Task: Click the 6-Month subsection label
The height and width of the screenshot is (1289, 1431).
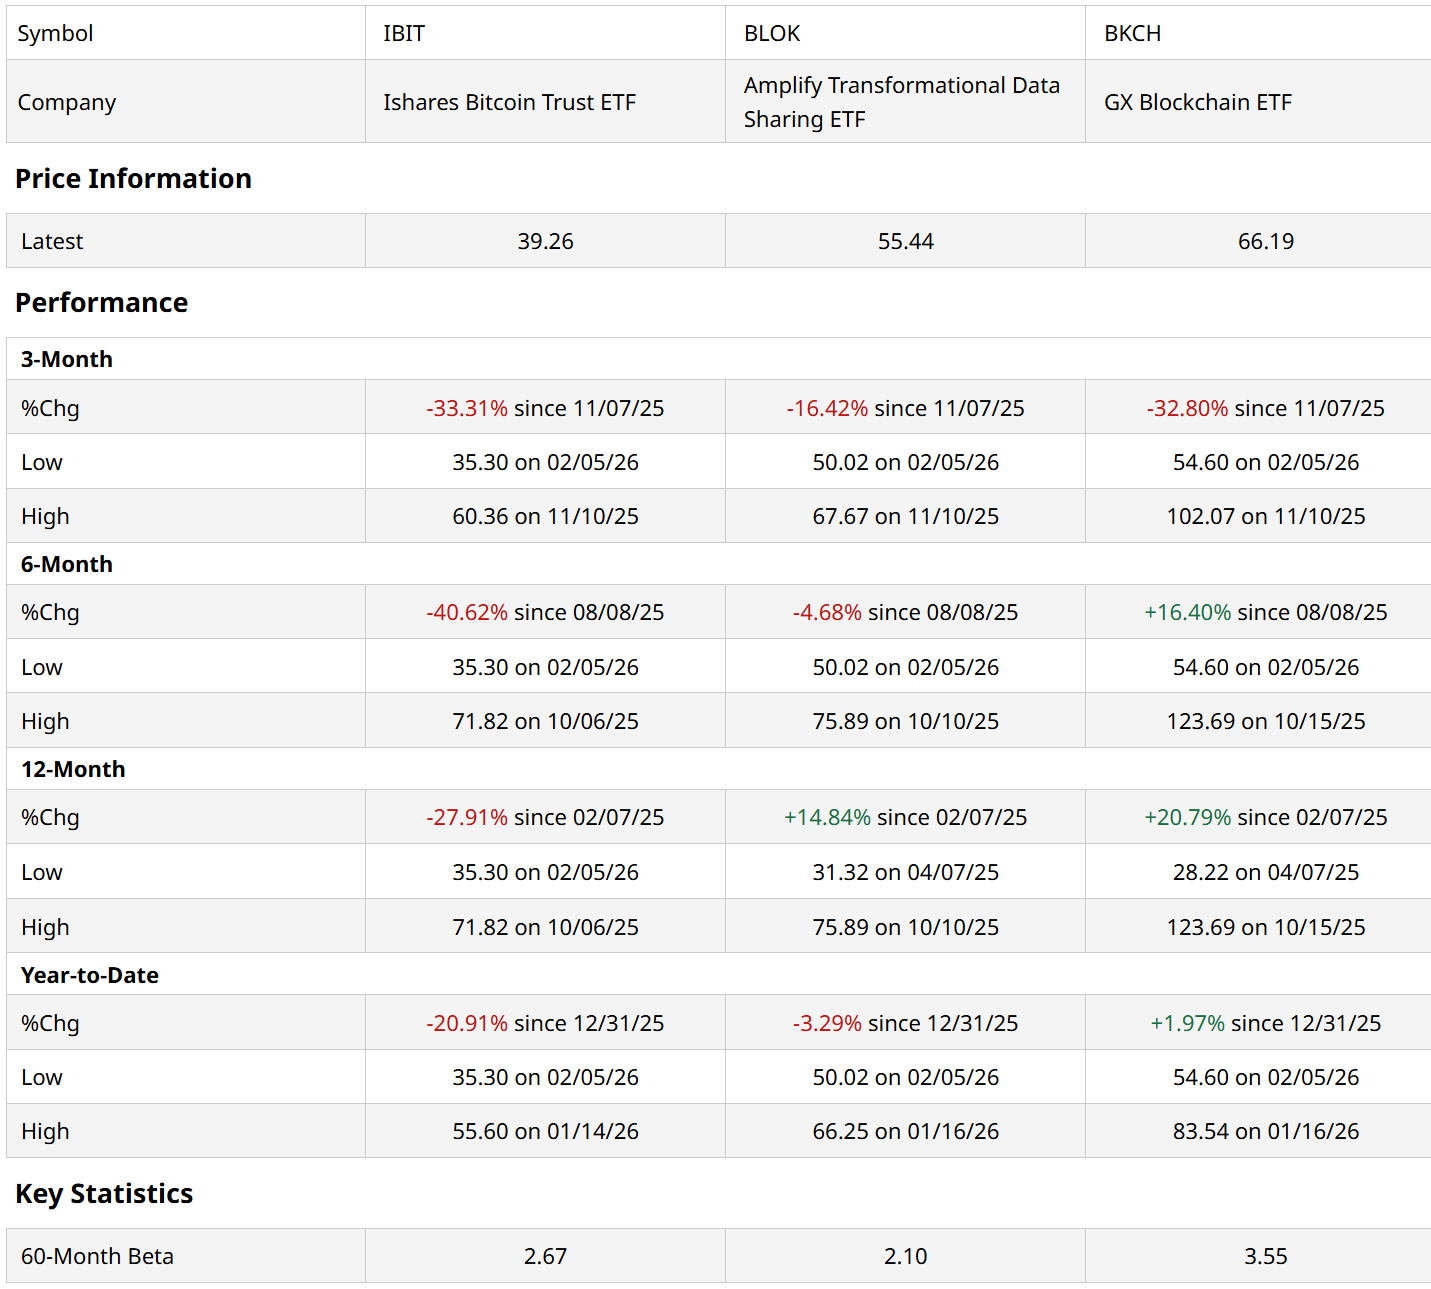Action: tap(66, 564)
